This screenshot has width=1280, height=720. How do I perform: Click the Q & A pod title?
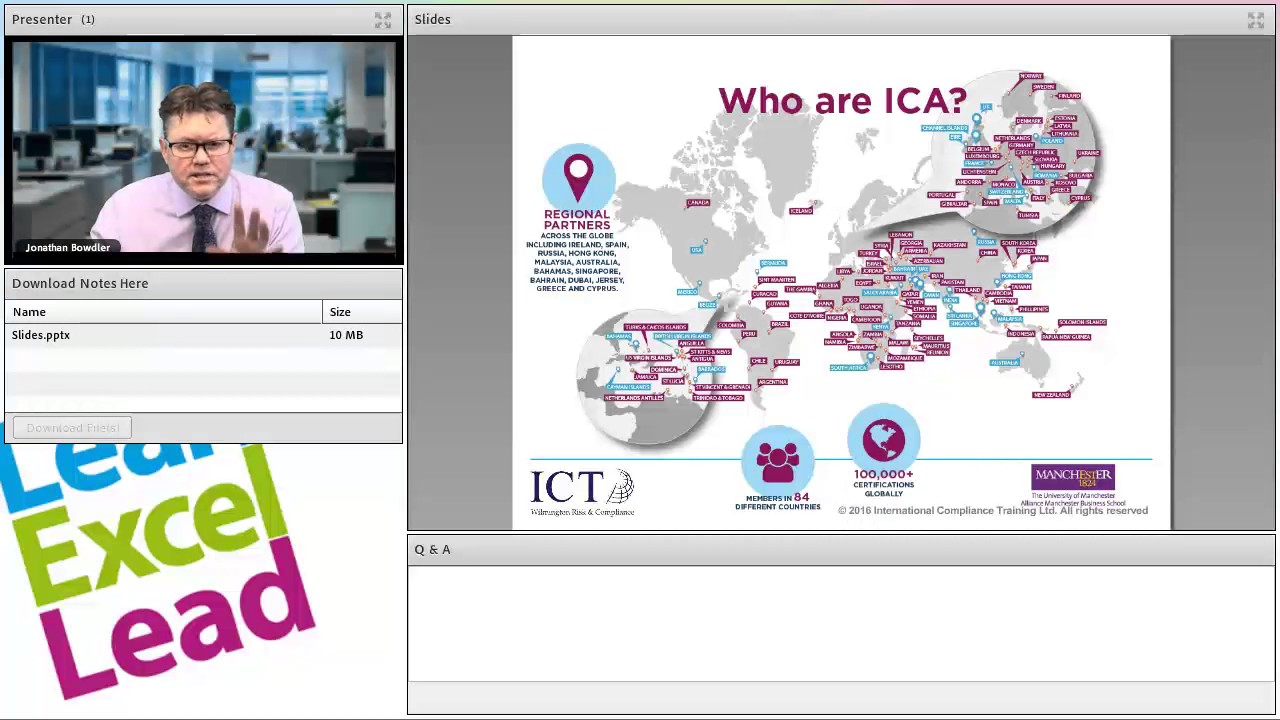pos(433,549)
